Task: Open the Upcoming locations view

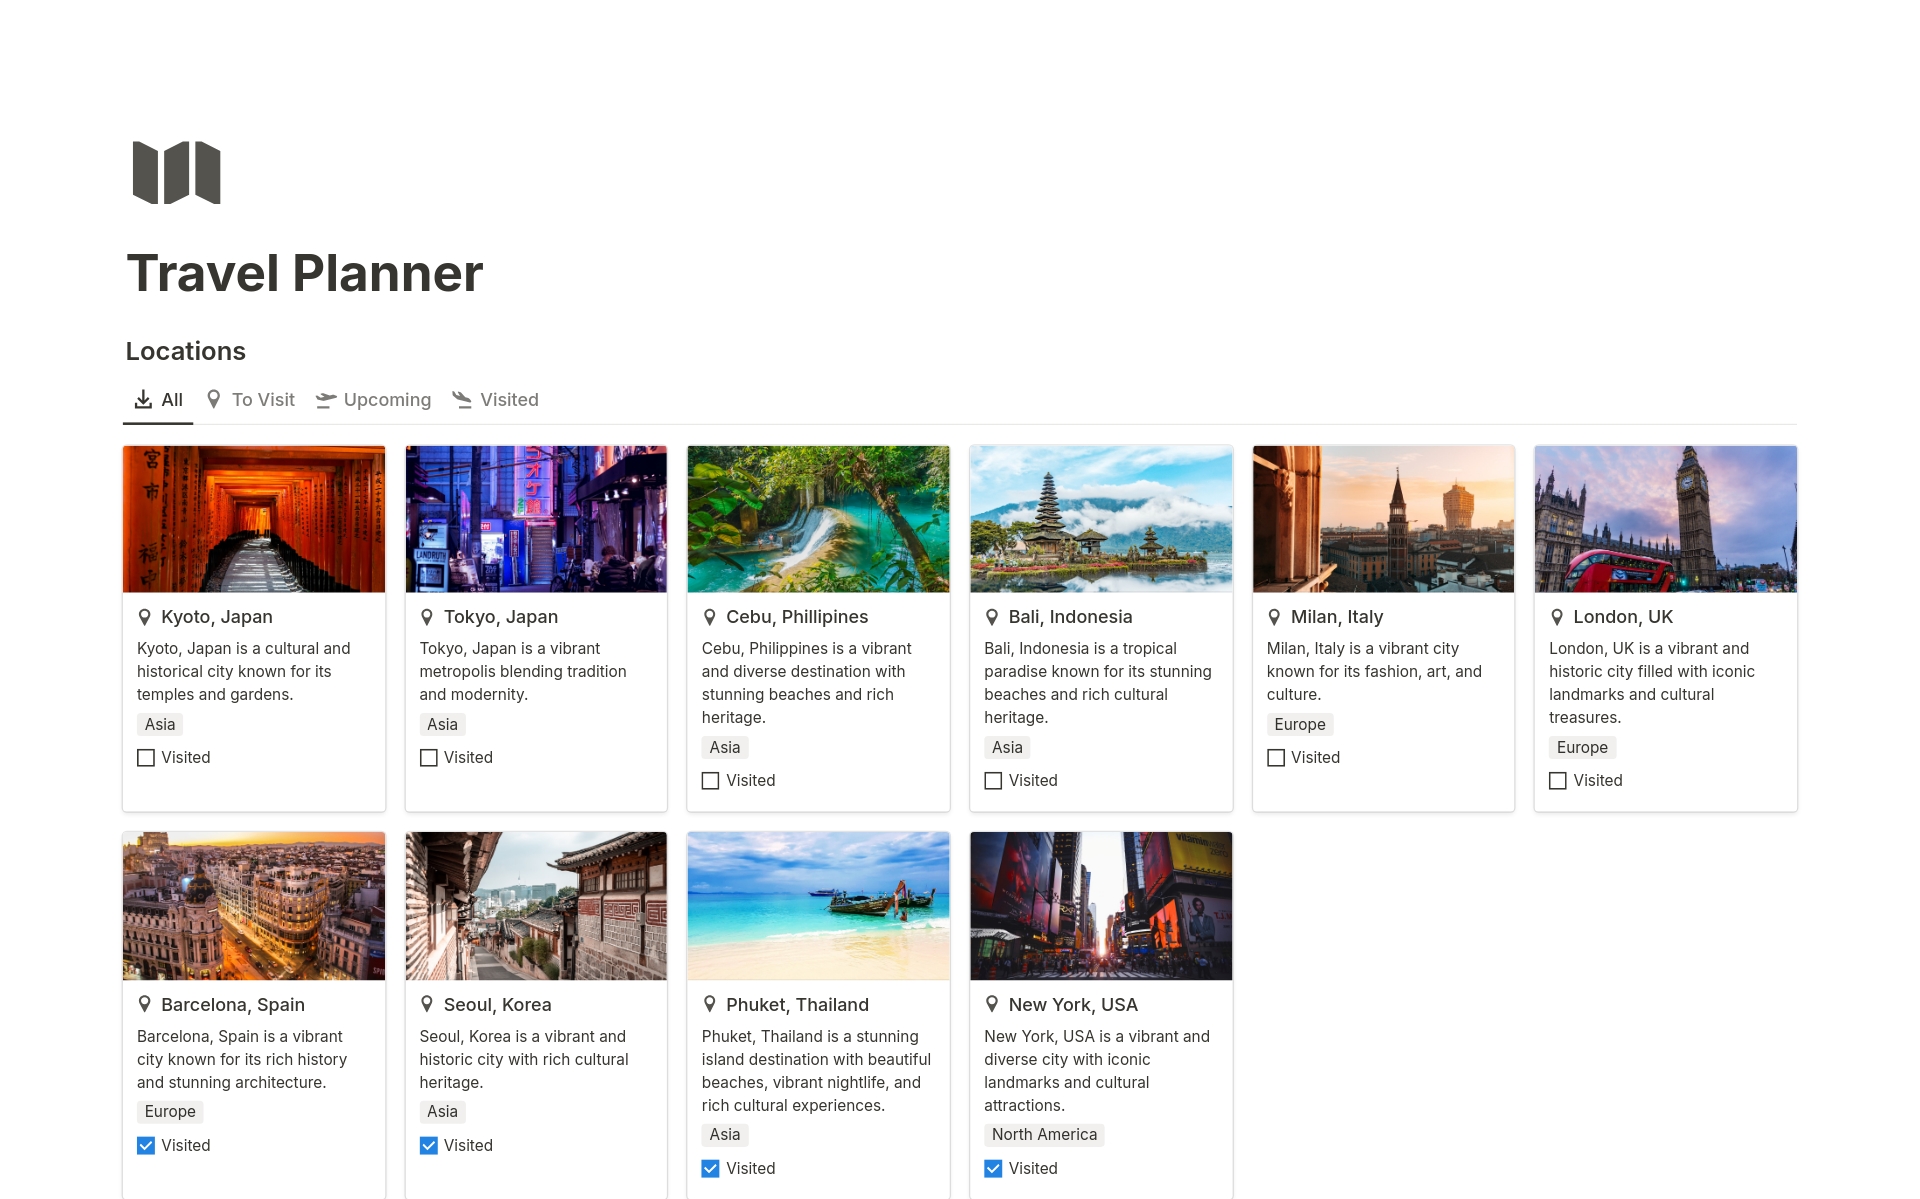Action: (387, 399)
